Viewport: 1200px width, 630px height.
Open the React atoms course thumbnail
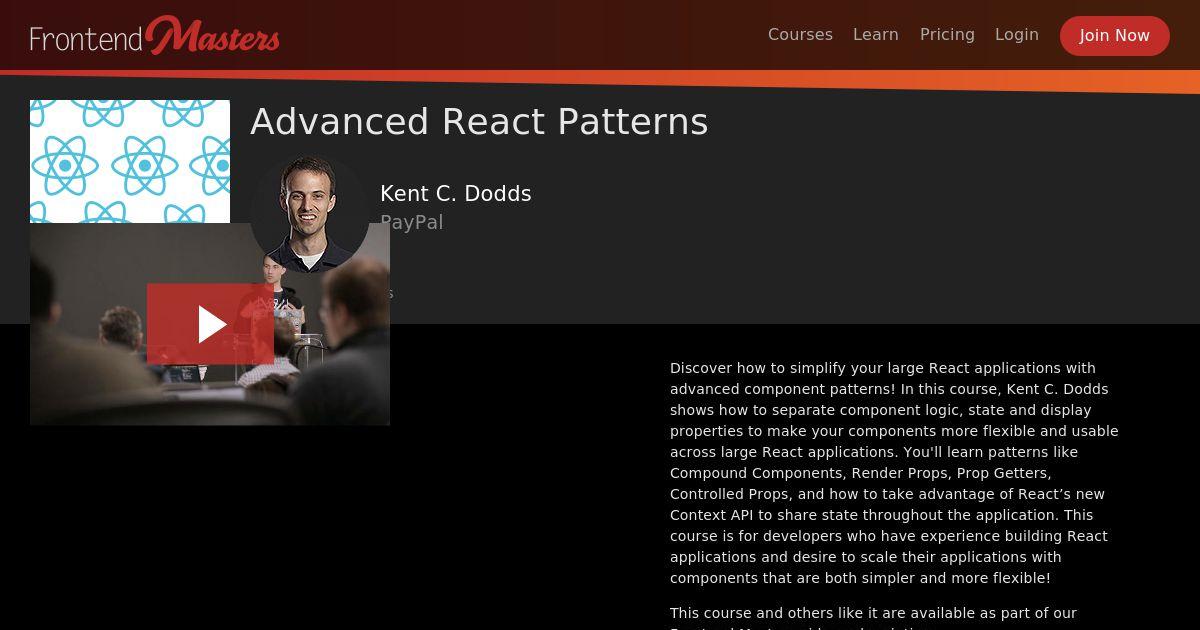click(130, 161)
